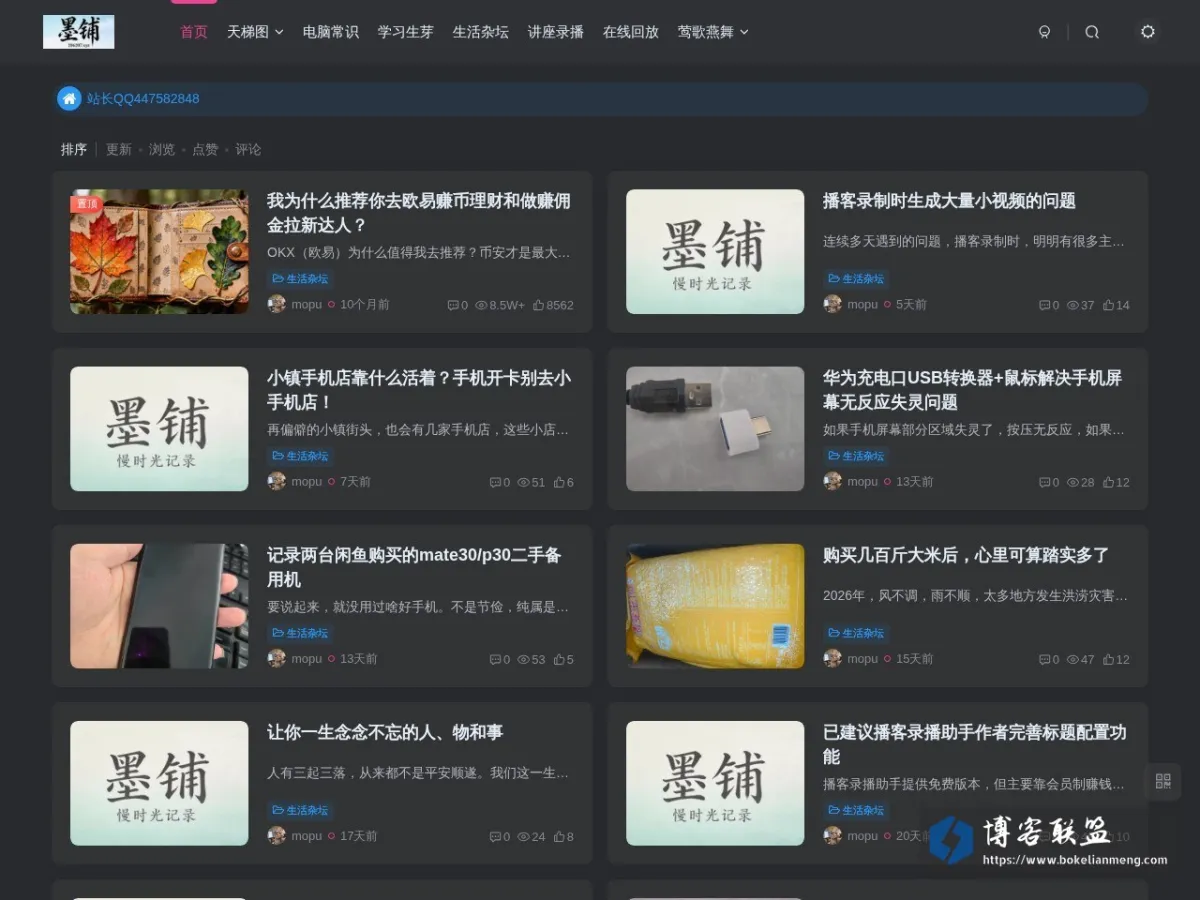Click like icon showing 14 on 播客录制 post
The width and height of the screenshot is (1200, 900).
coord(1108,305)
